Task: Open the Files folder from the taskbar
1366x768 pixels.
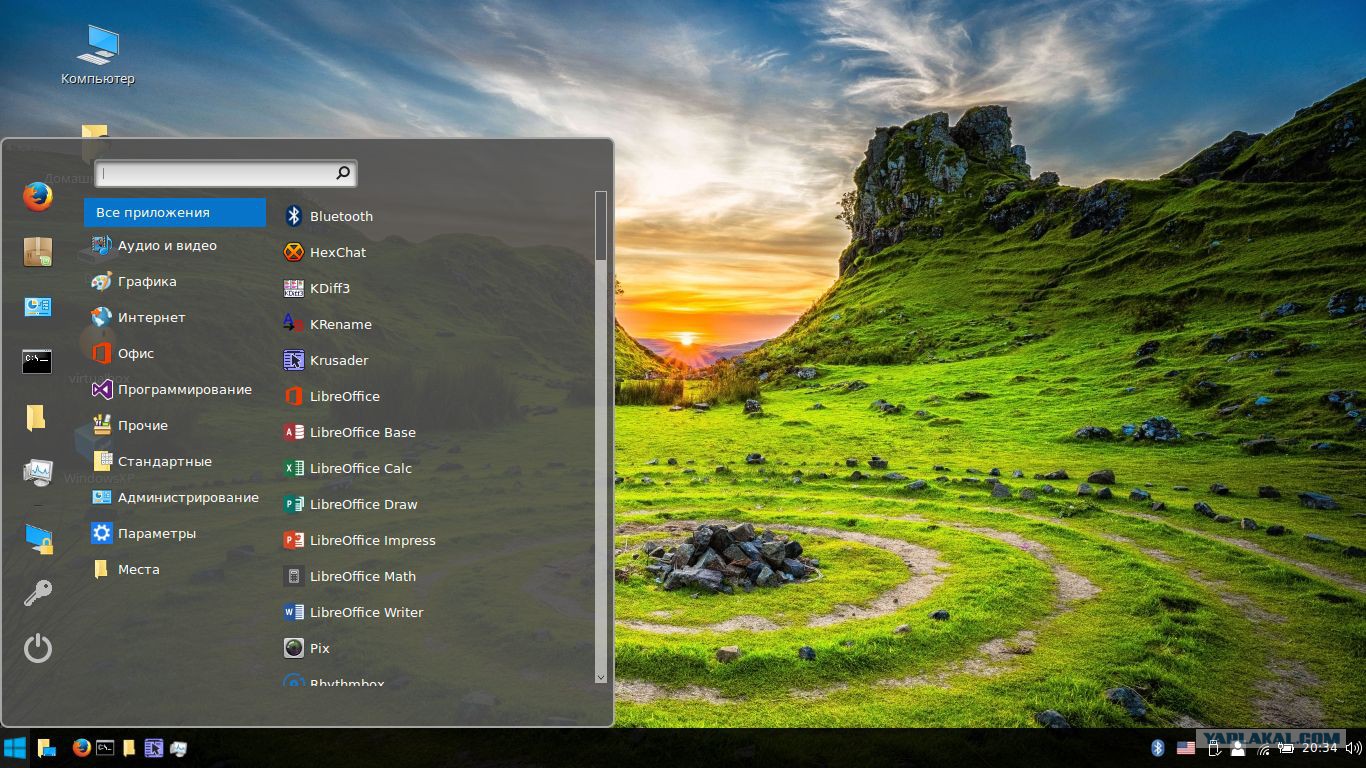Action: pos(129,748)
